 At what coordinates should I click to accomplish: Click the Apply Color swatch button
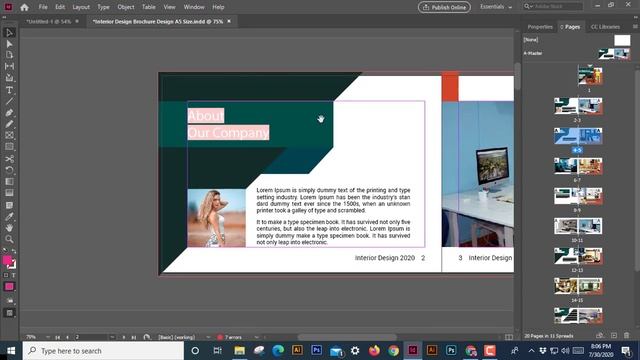(9, 287)
